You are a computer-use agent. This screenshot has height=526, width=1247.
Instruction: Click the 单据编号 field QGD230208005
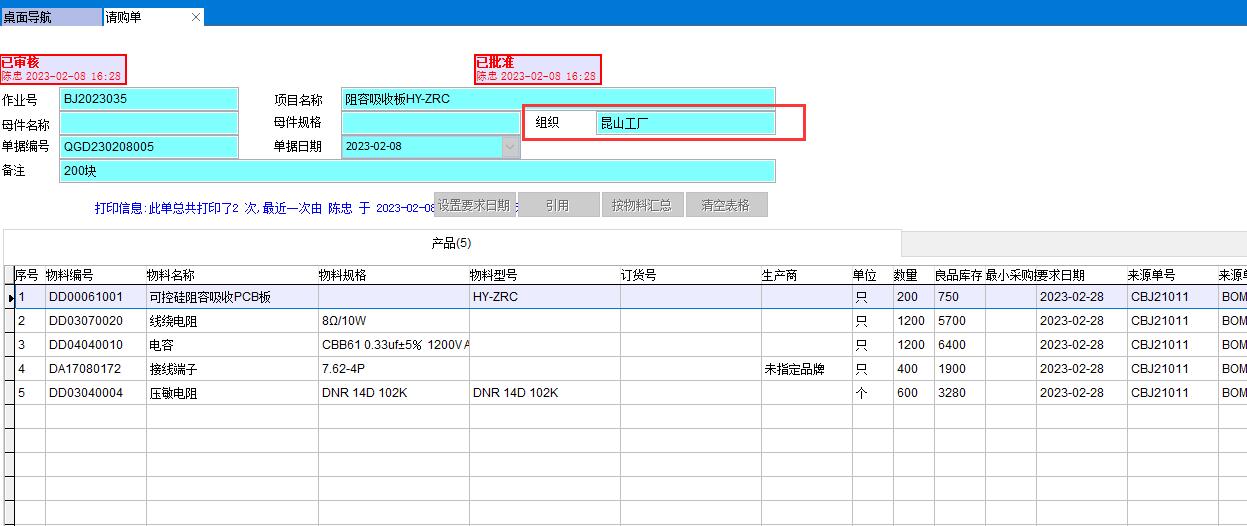click(149, 147)
